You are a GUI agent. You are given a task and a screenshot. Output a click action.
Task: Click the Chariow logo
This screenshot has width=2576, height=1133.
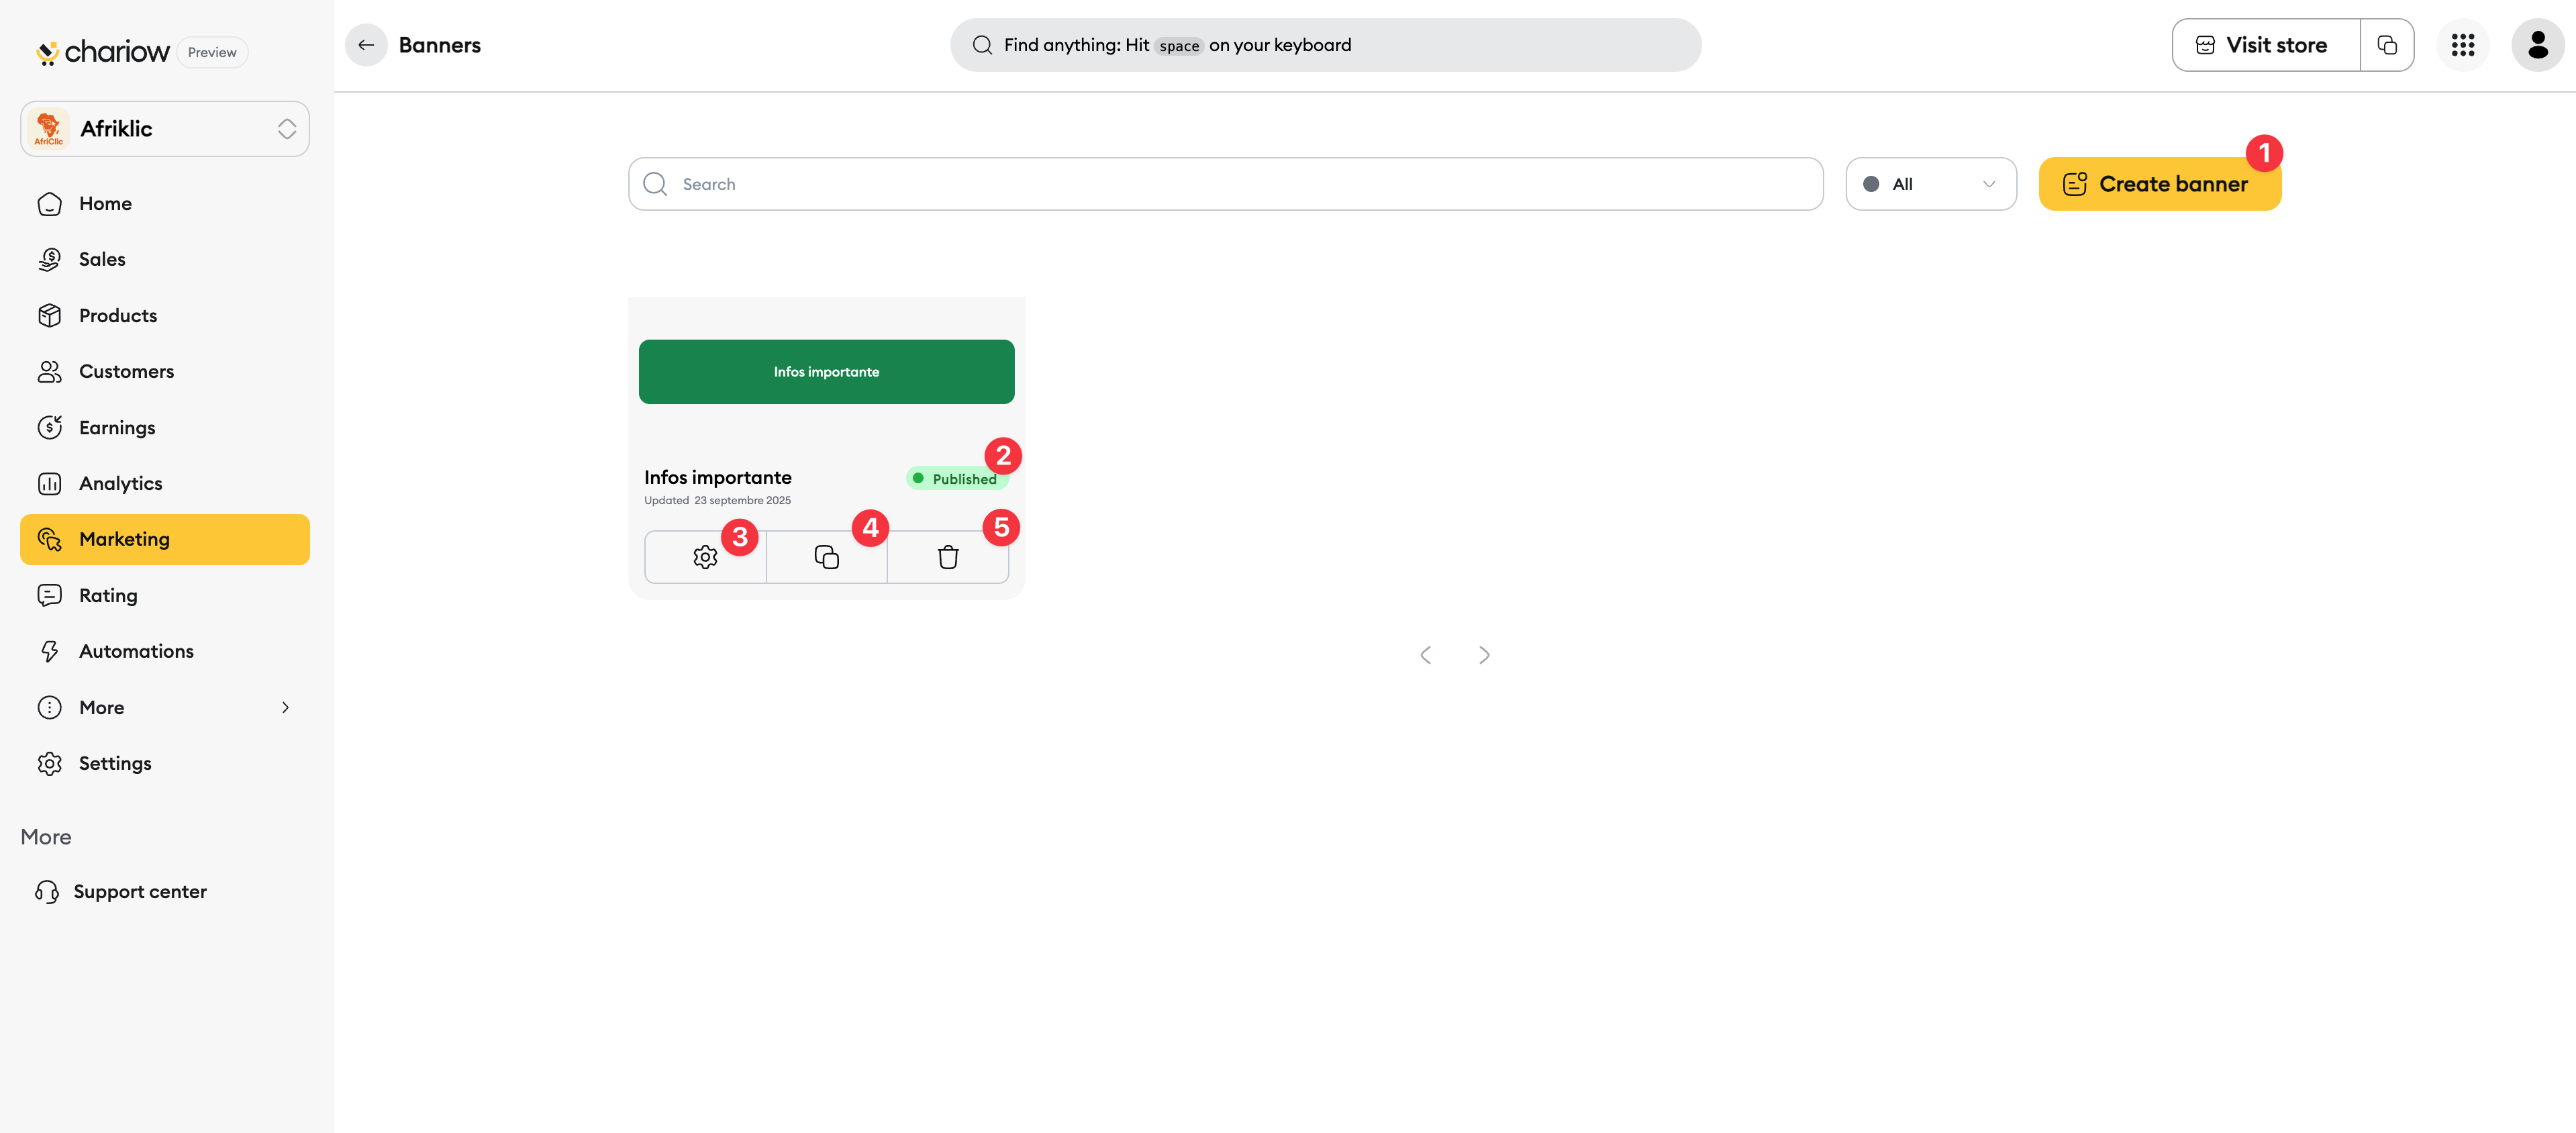[102, 51]
